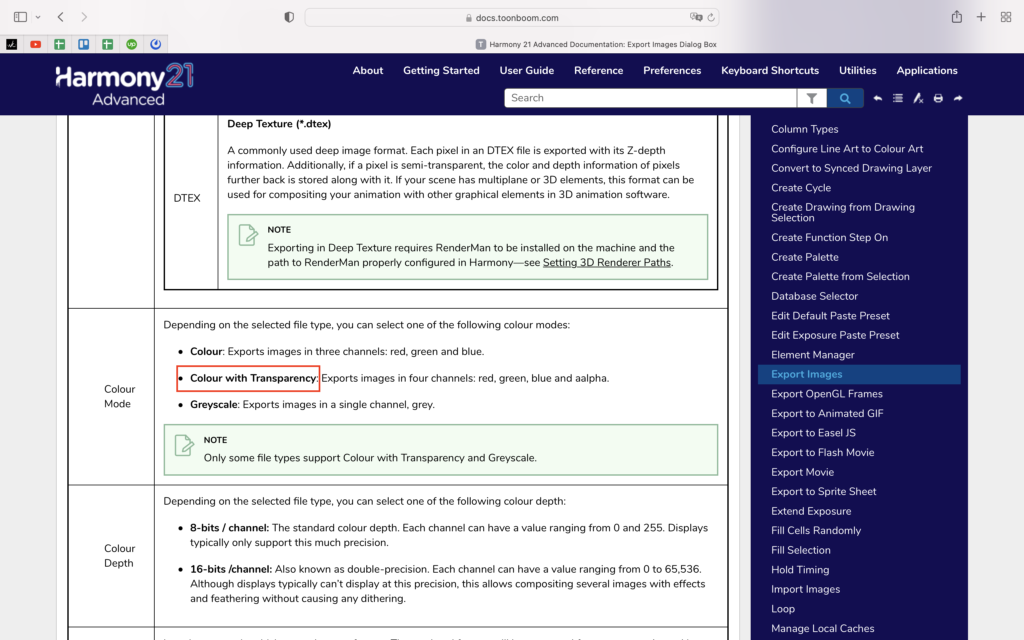This screenshot has height=640, width=1024.
Task: Open Database Selector in the sidebar
Action: (x=814, y=296)
